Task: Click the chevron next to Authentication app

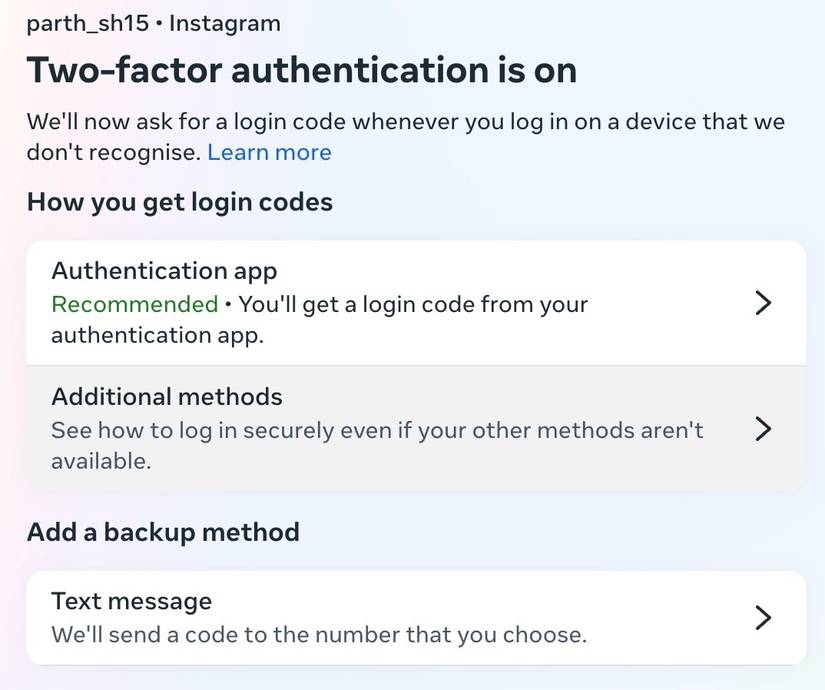Action: [763, 302]
